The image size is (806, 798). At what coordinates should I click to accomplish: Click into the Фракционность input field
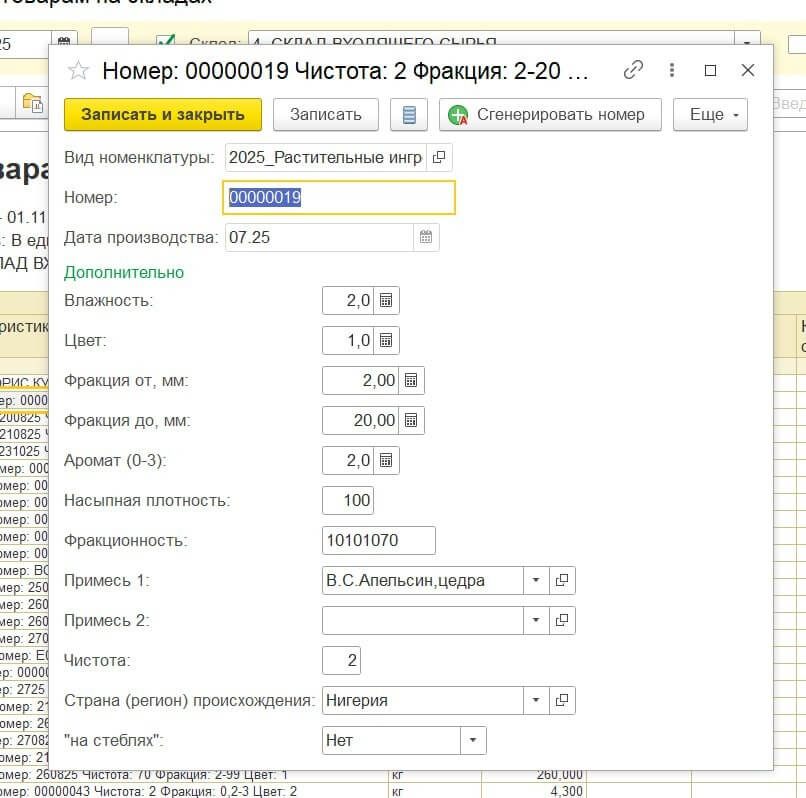[378, 540]
